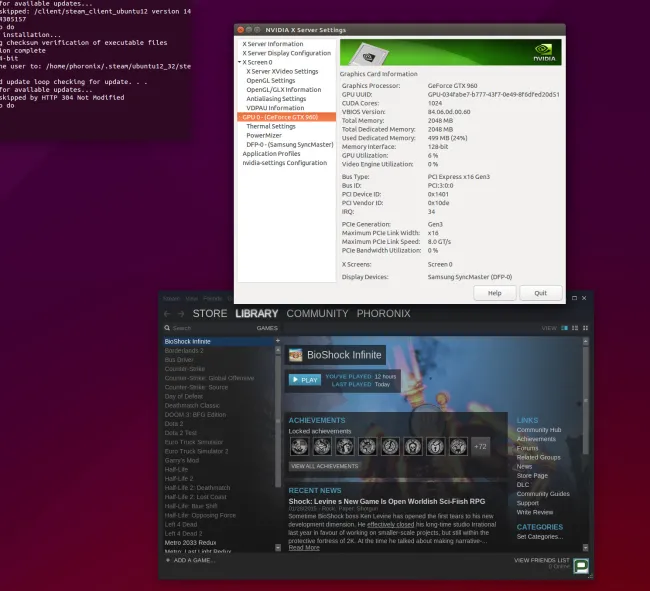Image resolution: width=650 pixels, height=591 pixels.
Task: Open the Levine news headline
Action: pos(387,501)
